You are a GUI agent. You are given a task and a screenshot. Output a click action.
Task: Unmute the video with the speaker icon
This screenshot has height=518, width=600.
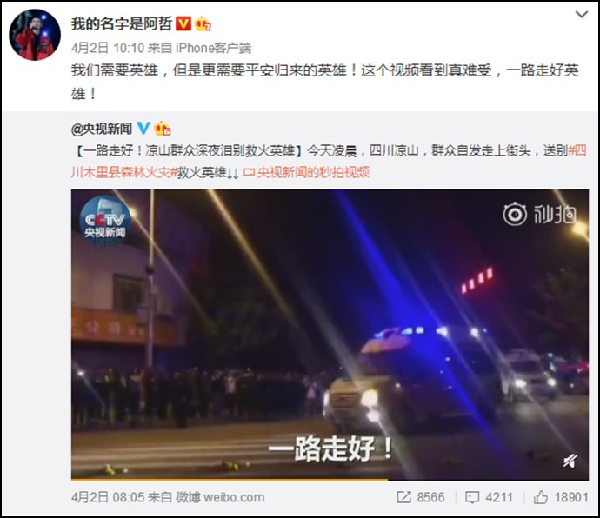pyautogui.click(x=570, y=461)
